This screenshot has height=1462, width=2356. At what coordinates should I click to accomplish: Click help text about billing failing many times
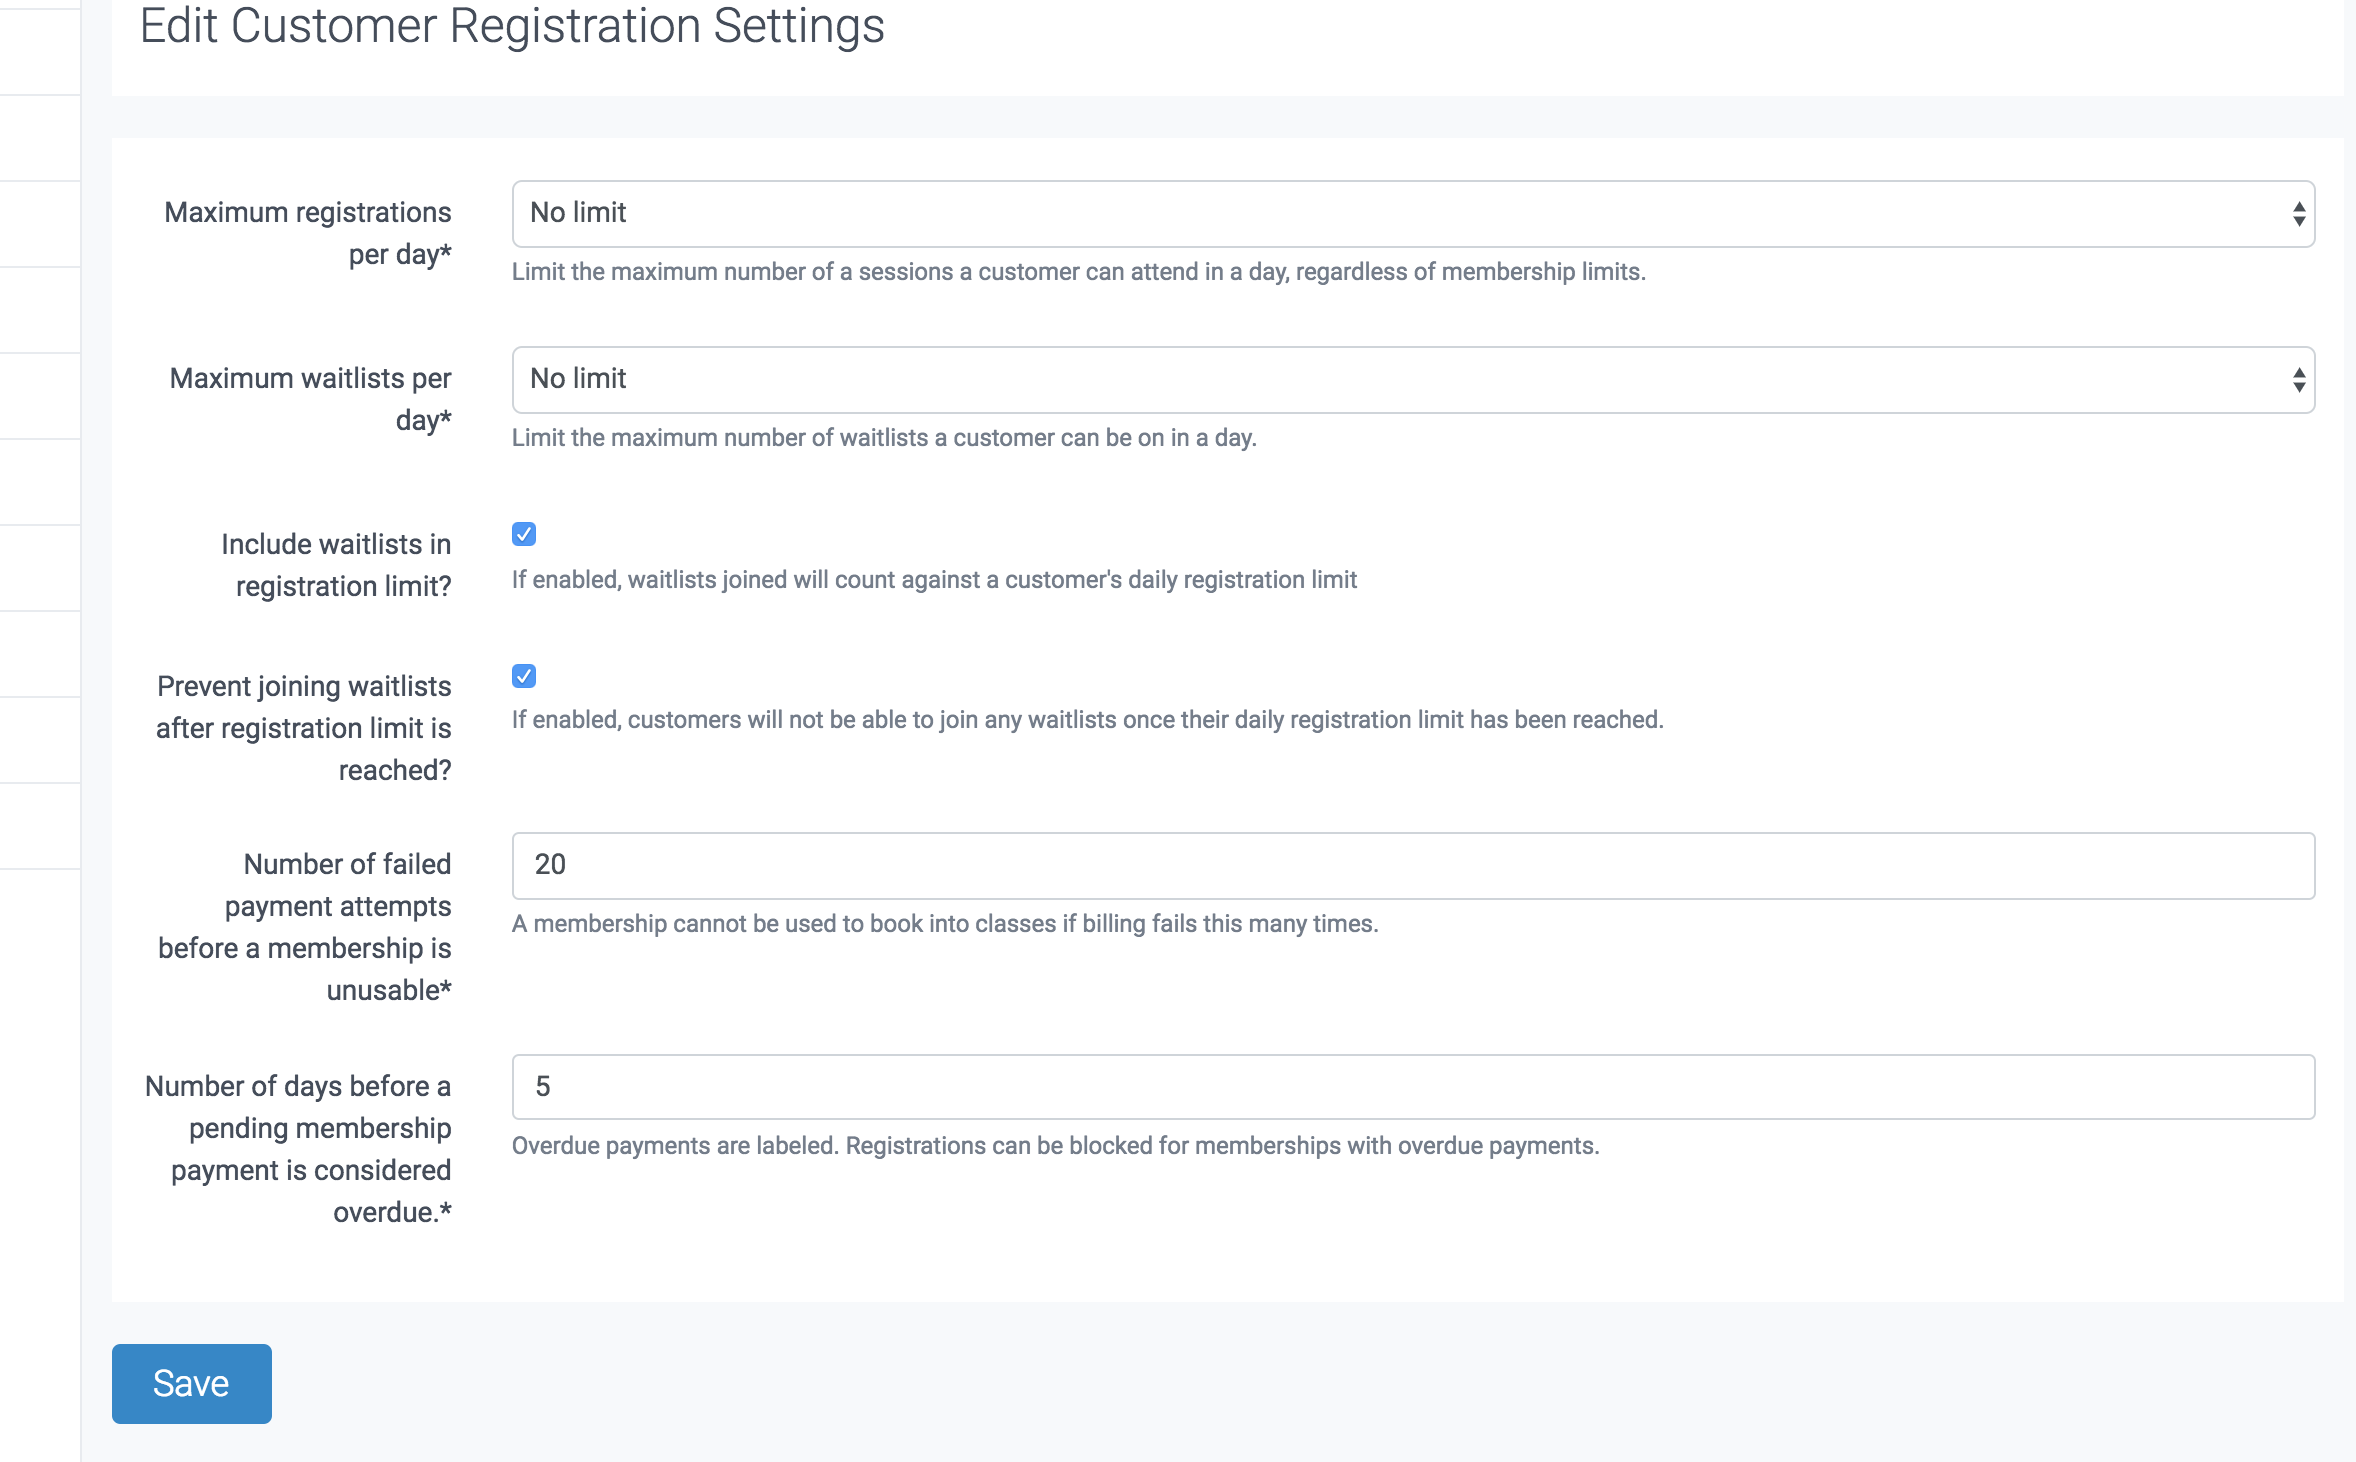click(x=944, y=924)
